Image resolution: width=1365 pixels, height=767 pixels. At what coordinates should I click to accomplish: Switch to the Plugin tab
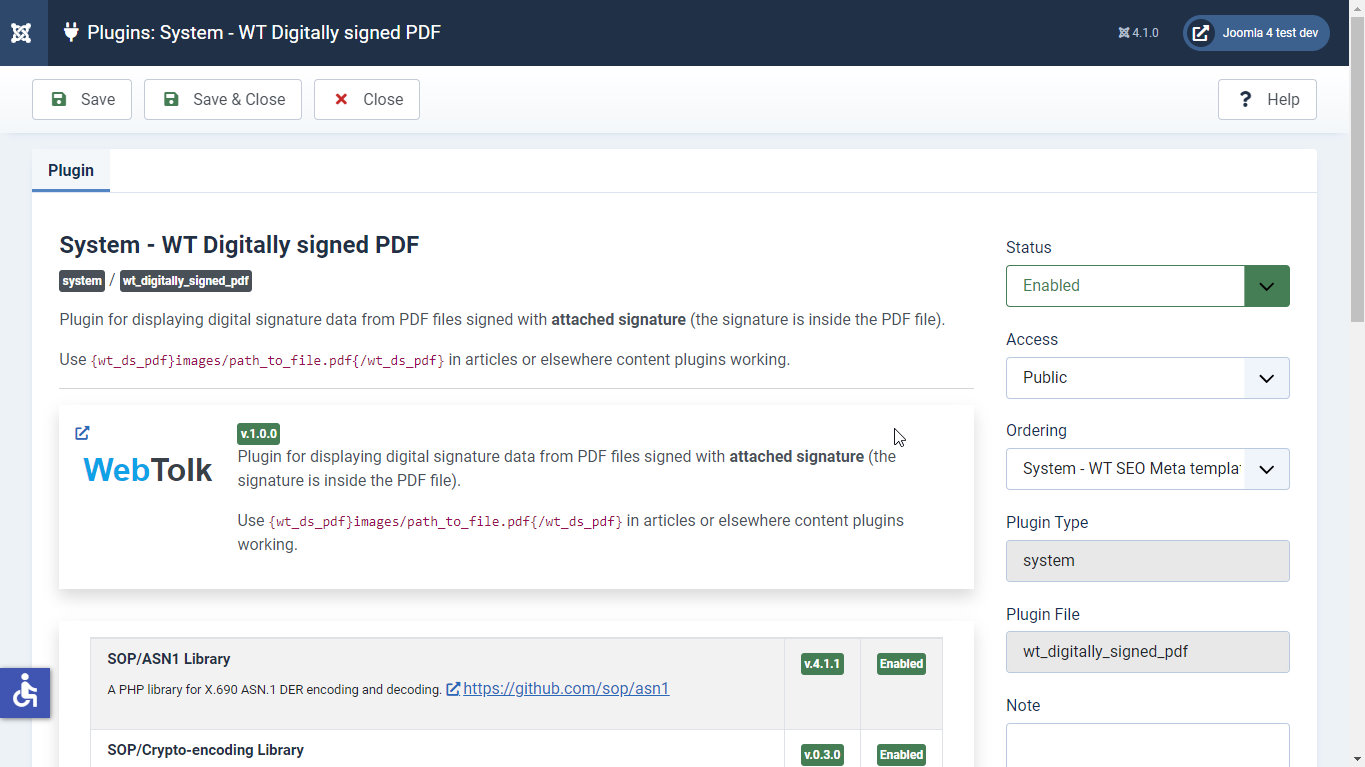coord(71,171)
